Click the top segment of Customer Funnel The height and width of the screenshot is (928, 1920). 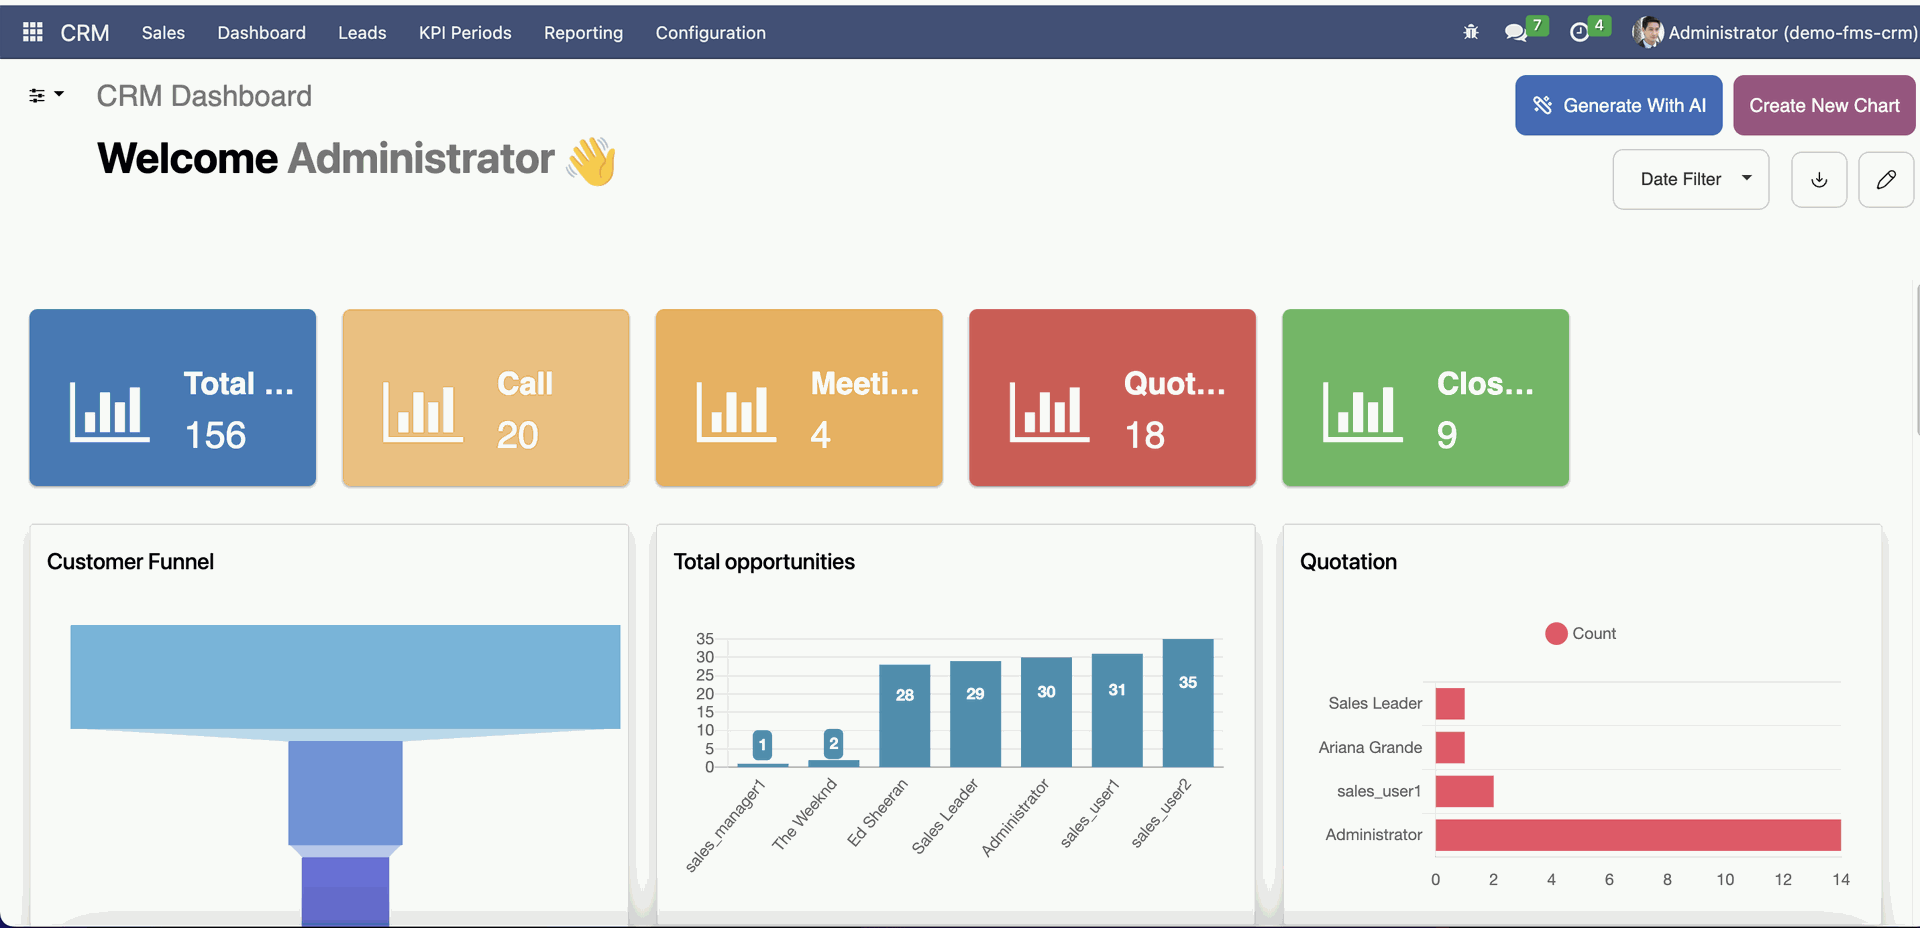345,677
